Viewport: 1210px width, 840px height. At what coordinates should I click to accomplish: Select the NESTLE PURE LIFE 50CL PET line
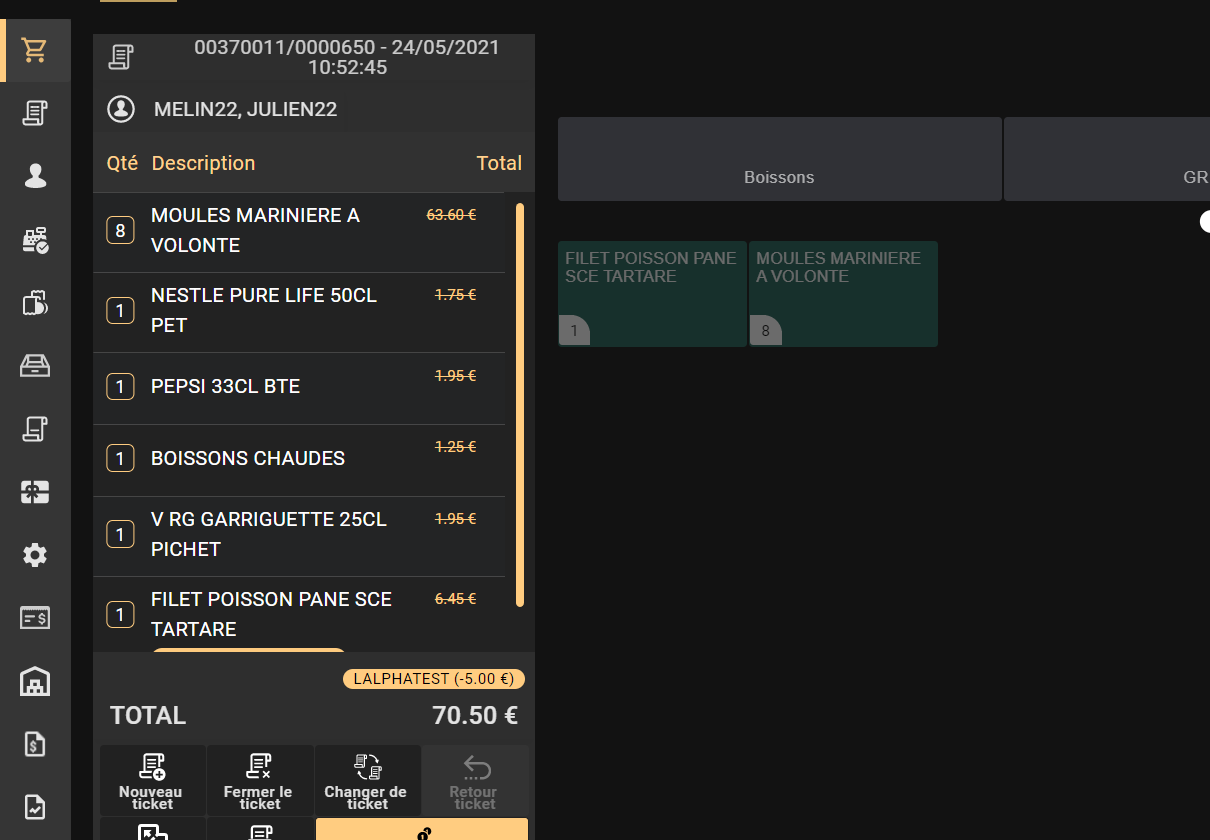[x=299, y=312]
